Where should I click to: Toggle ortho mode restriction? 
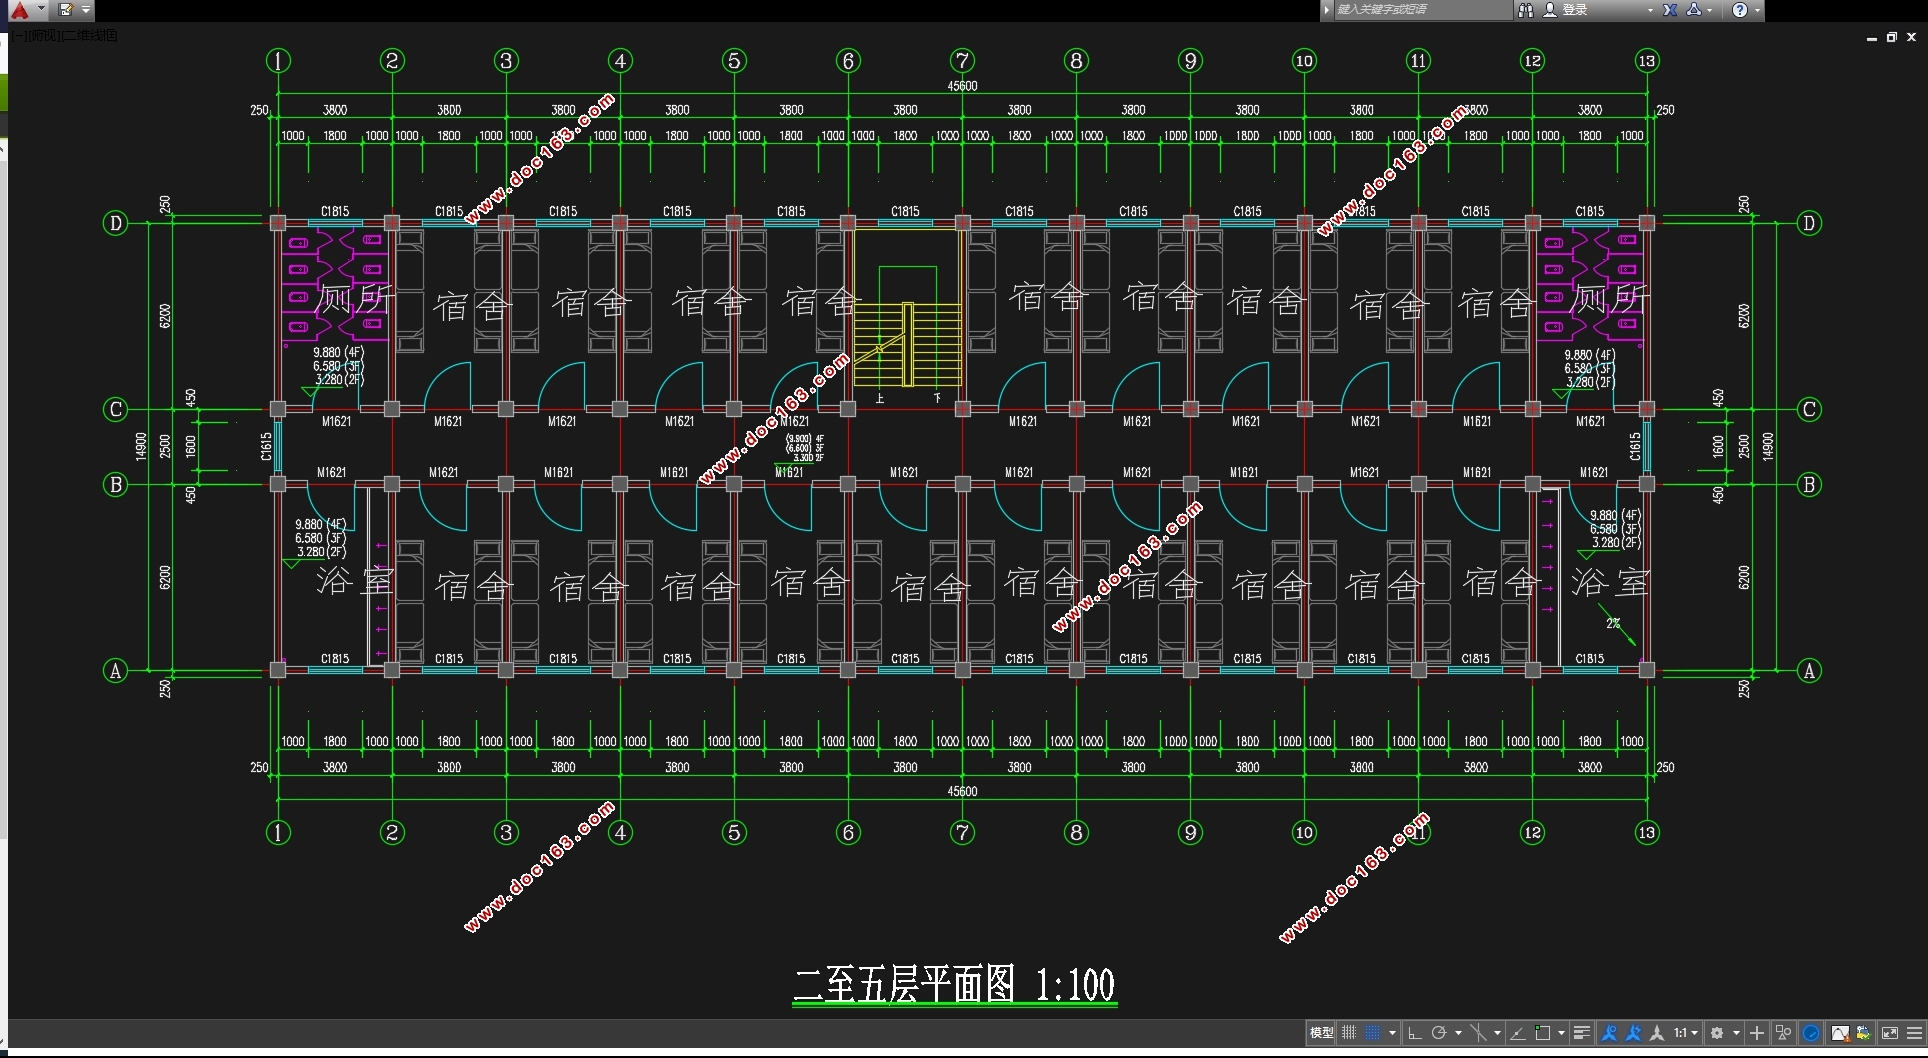1414,1033
